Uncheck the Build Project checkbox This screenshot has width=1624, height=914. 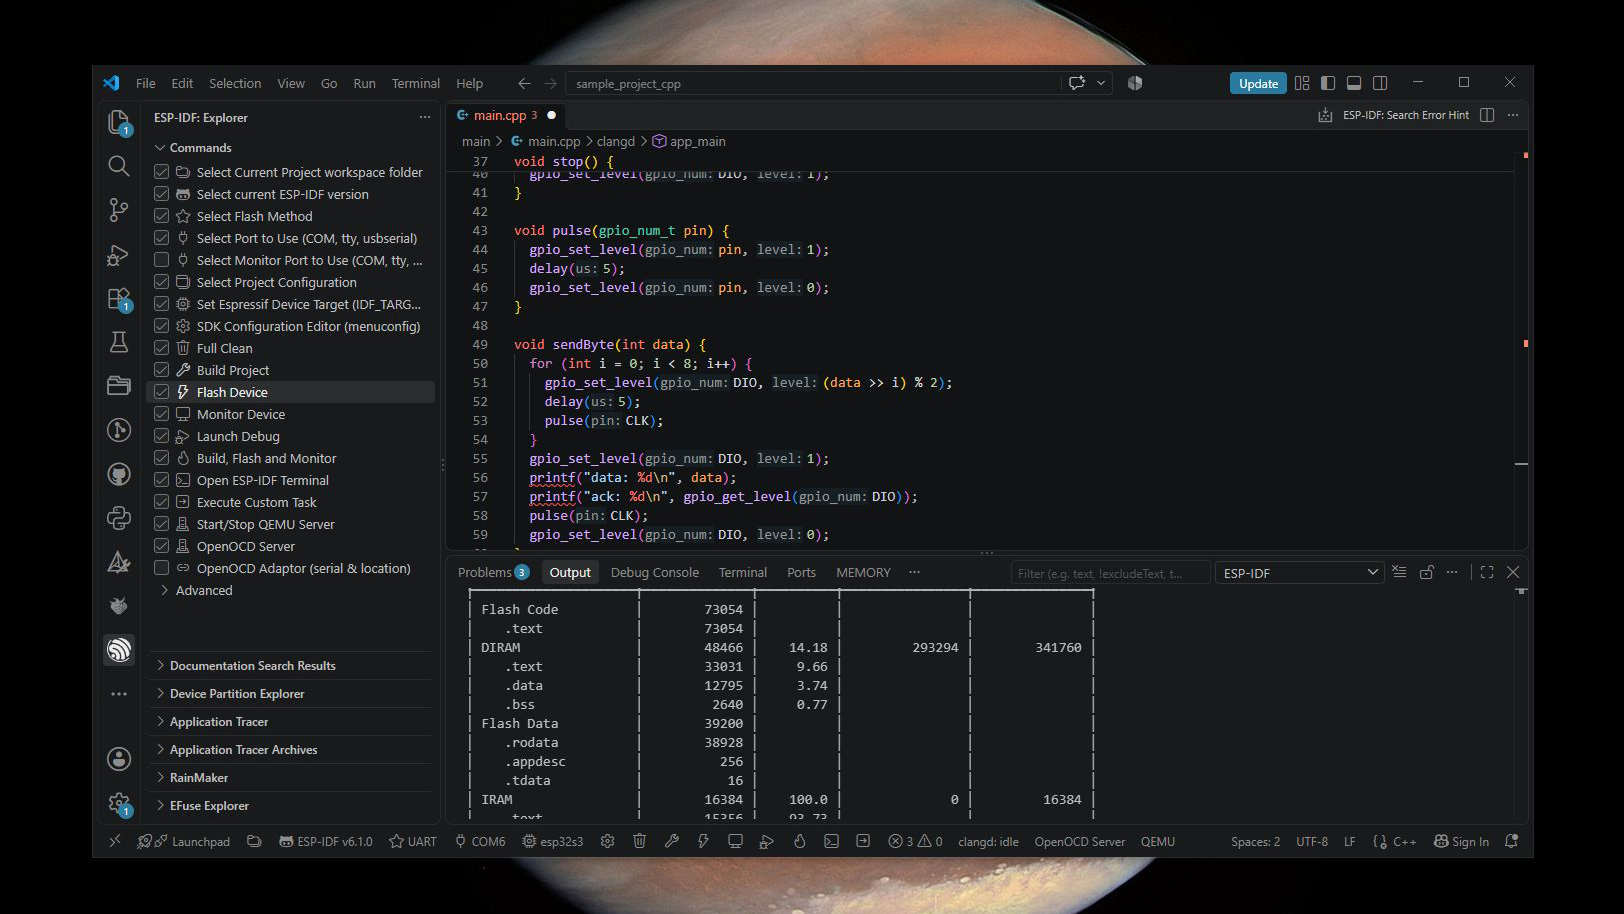[161, 370]
